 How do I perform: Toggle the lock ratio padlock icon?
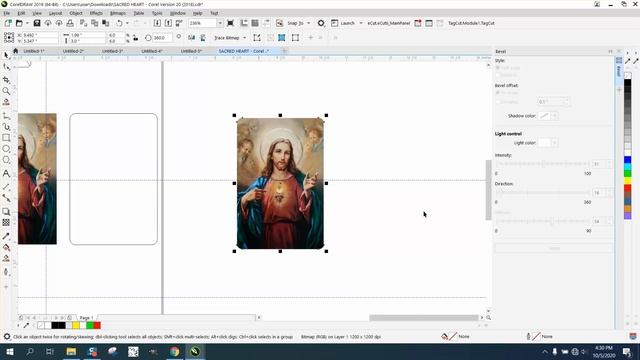(136, 38)
